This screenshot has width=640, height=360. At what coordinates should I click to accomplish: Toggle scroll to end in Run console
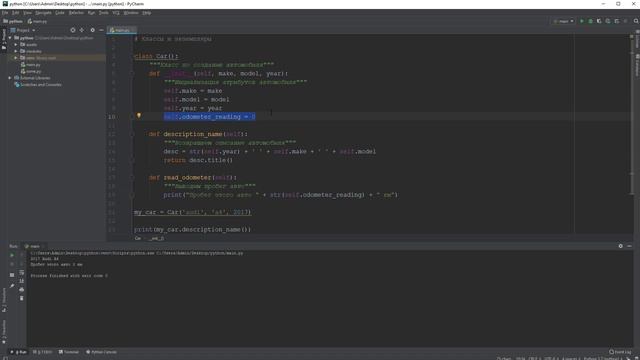point(22,281)
